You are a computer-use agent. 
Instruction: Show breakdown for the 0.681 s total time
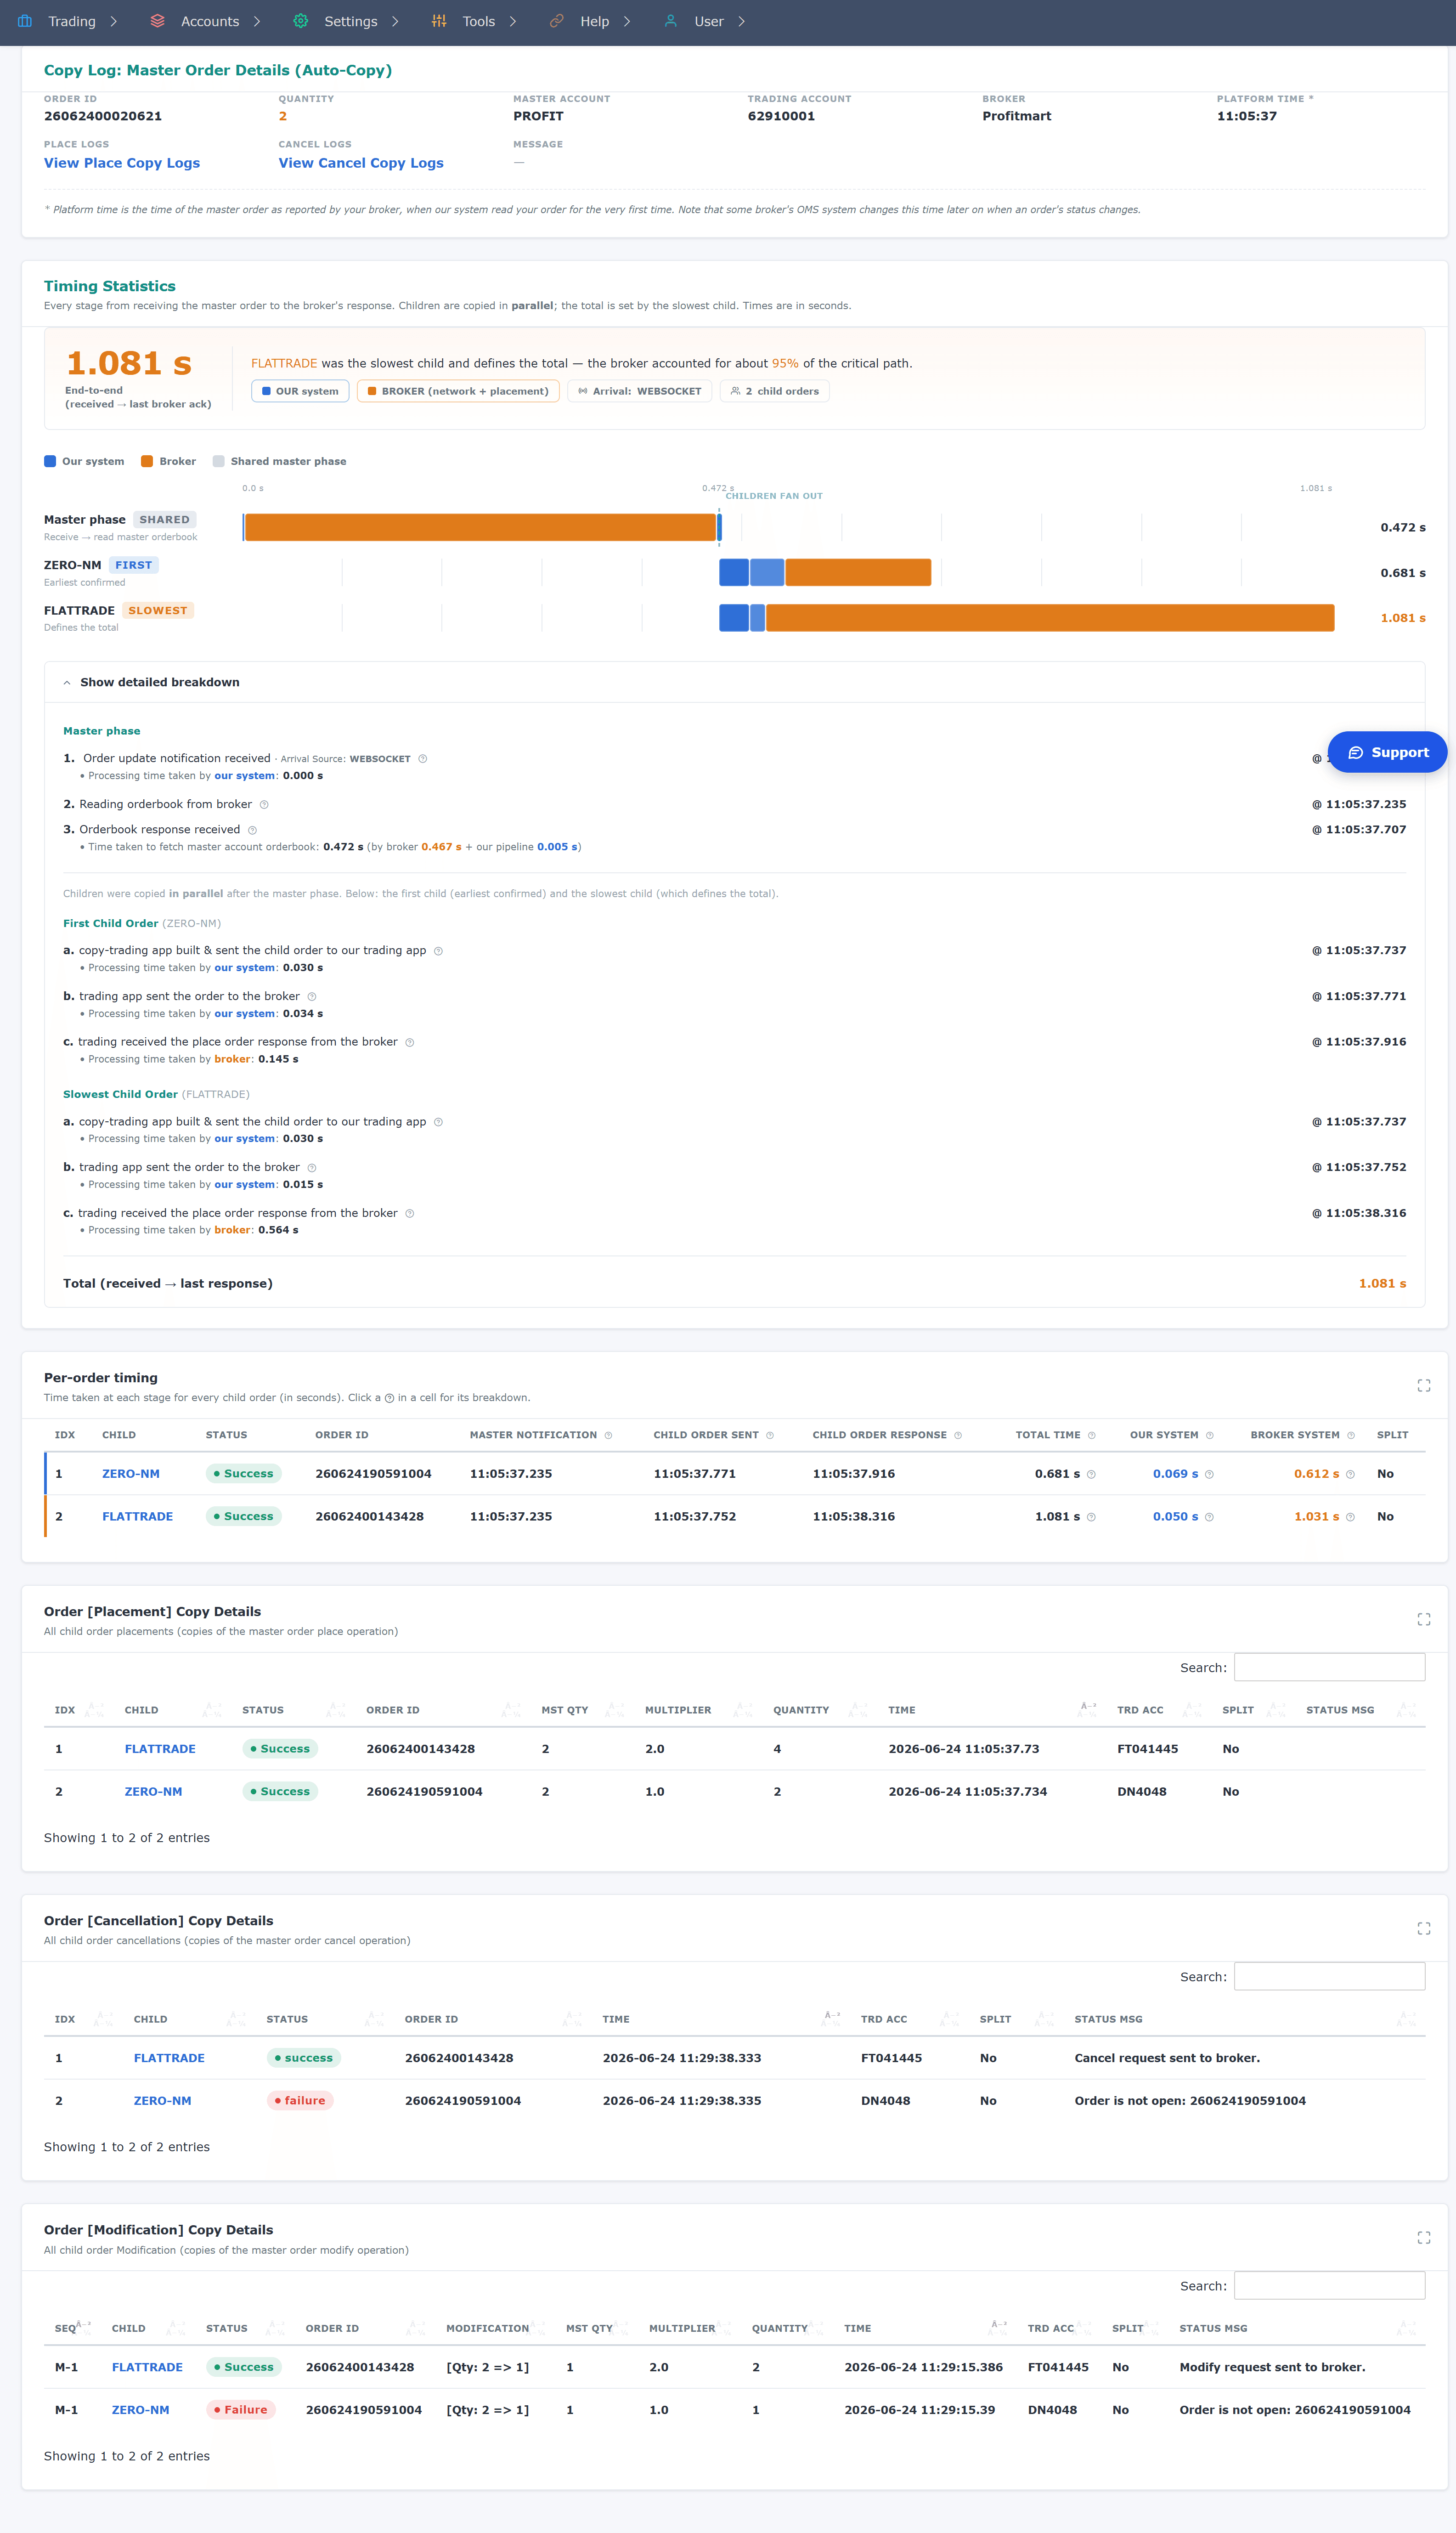coord(1091,1474)
